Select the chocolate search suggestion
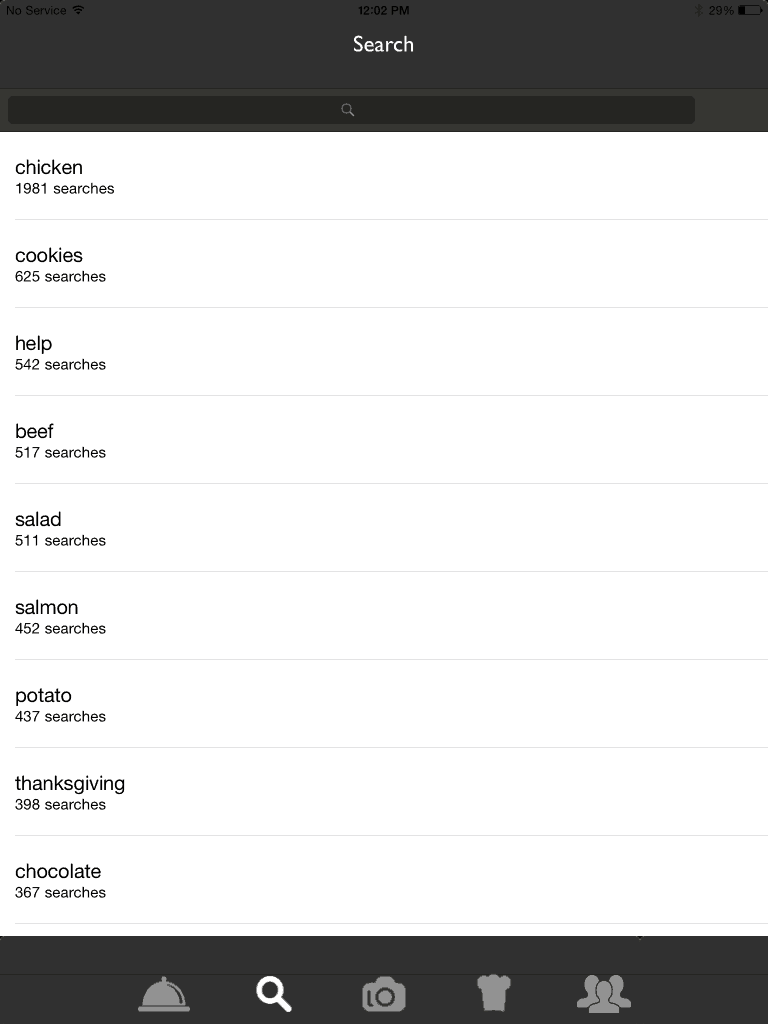 pyautogui.click(x=384, y=880)
